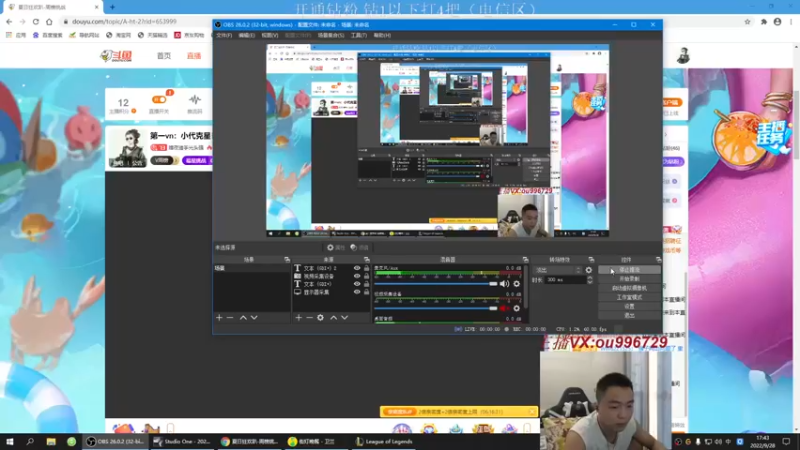
Task: Move the source up in the Sources panel
Action: [x=334, y=317]
